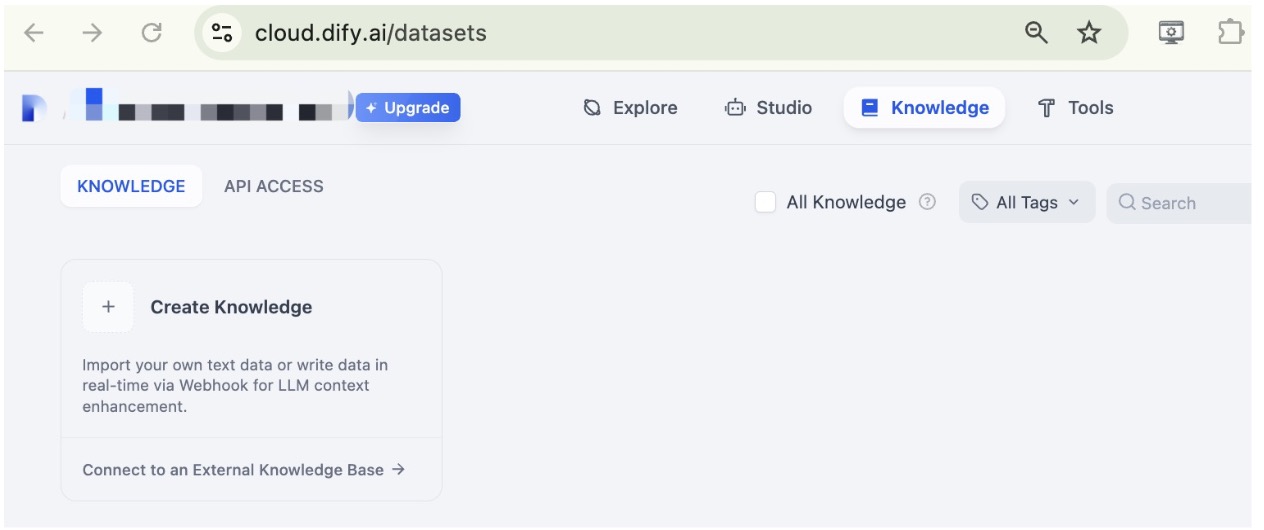The width and height of the screenshot is (1264, 530).
Task: Expand the All Tags dropdown
Action: tap(1026, 202)
